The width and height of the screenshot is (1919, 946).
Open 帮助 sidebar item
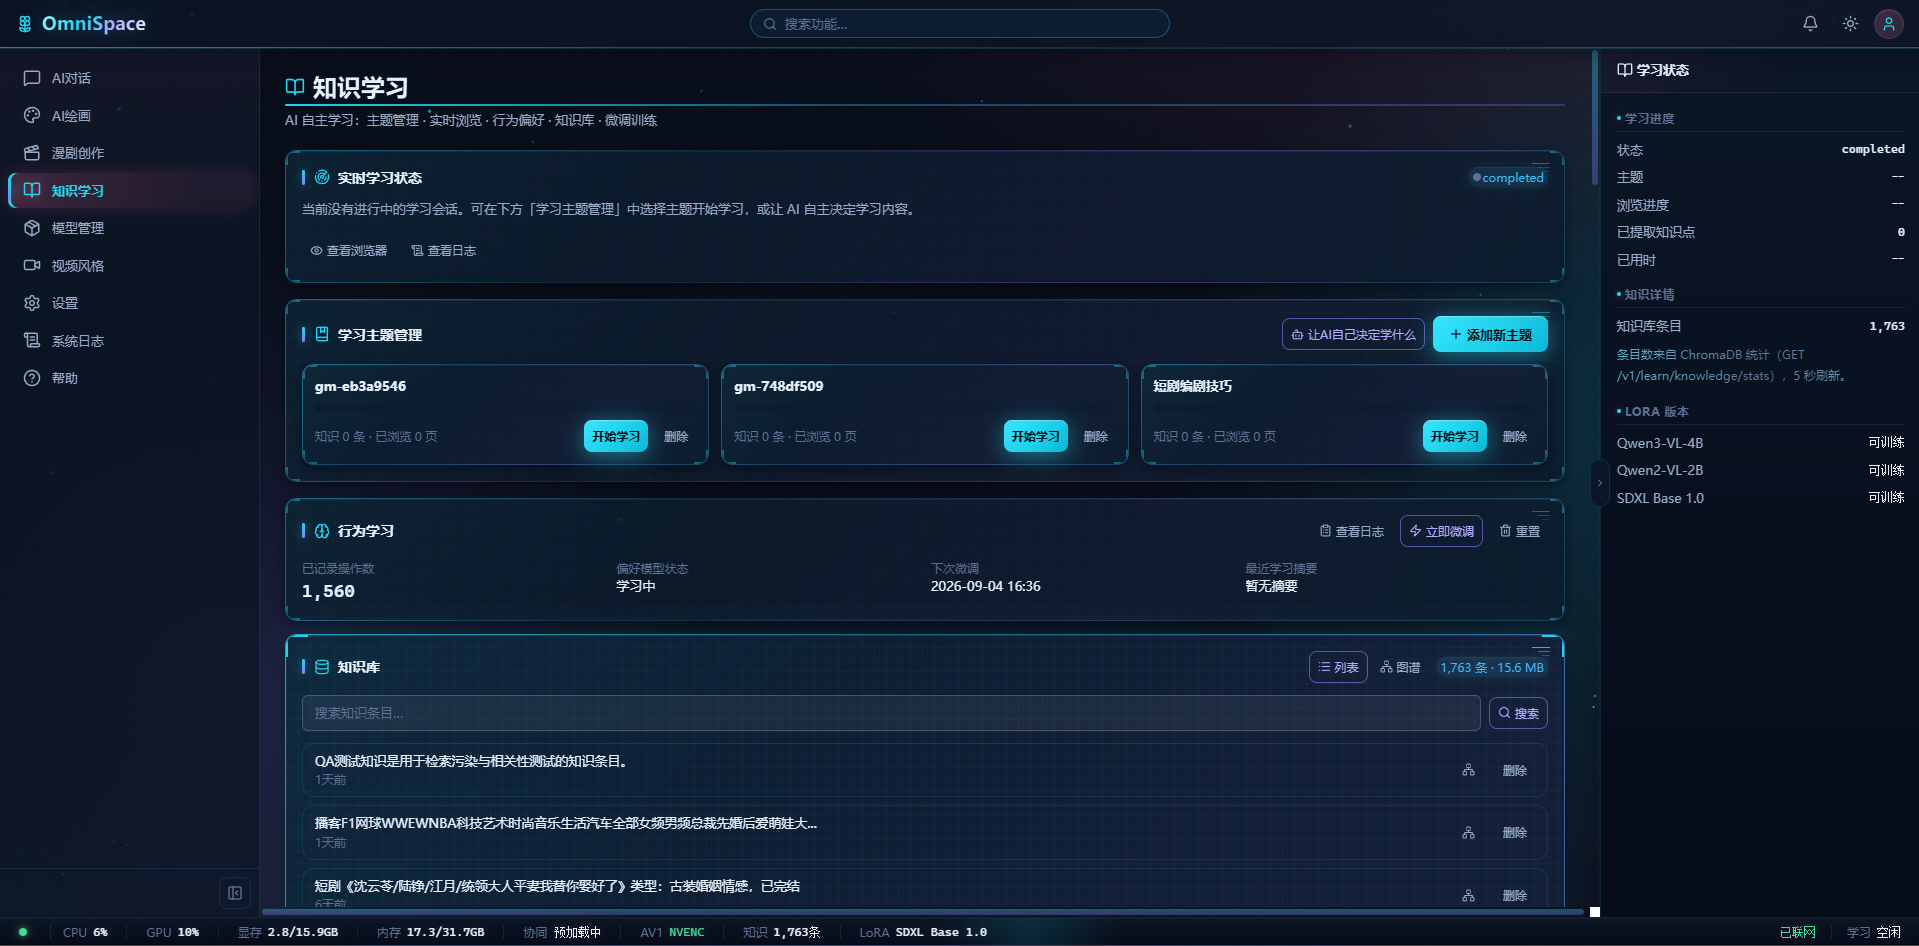click(x=130, y=378)
